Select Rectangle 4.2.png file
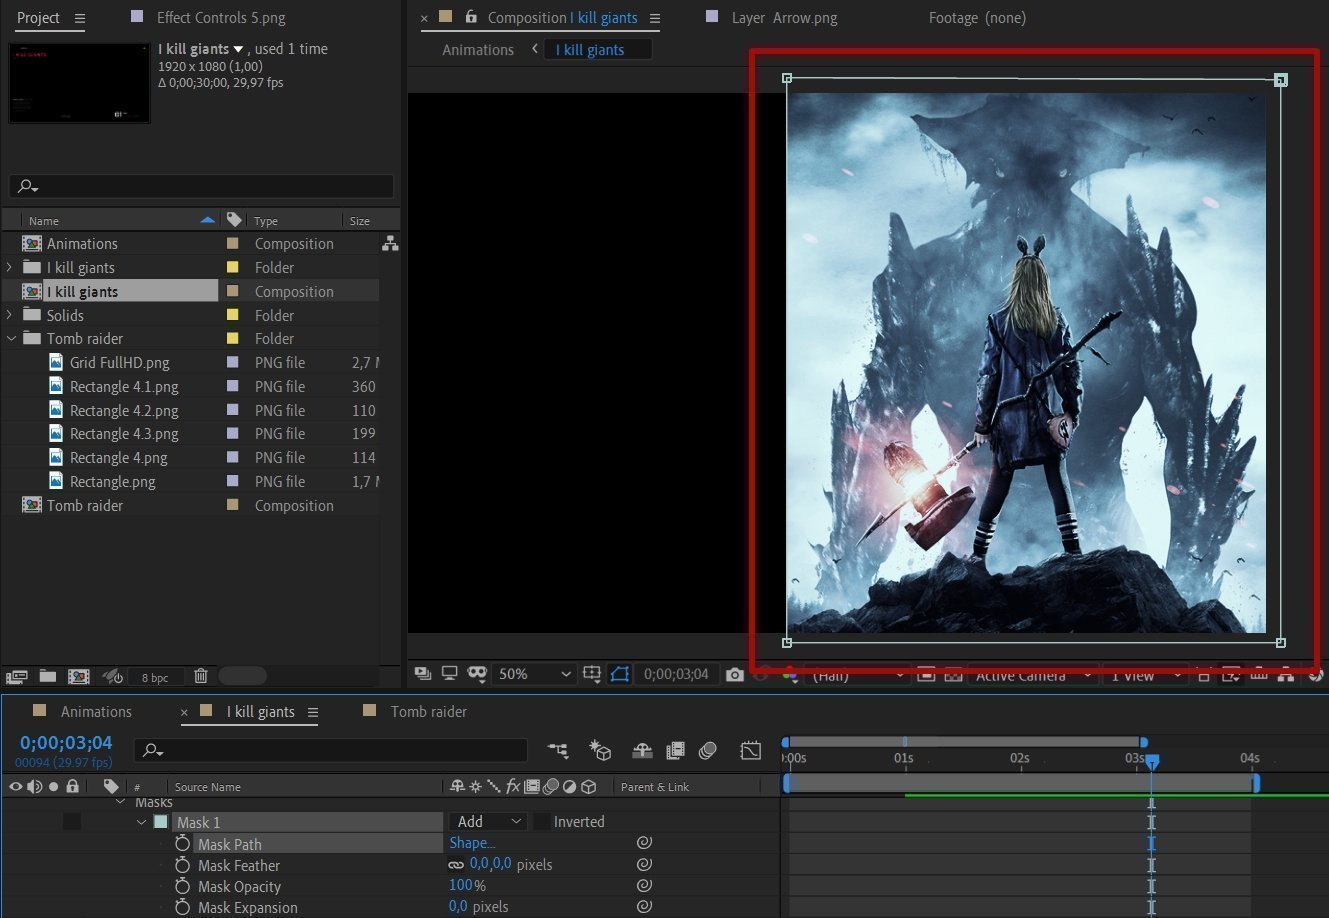1329x918 pixels. [124, 410]
